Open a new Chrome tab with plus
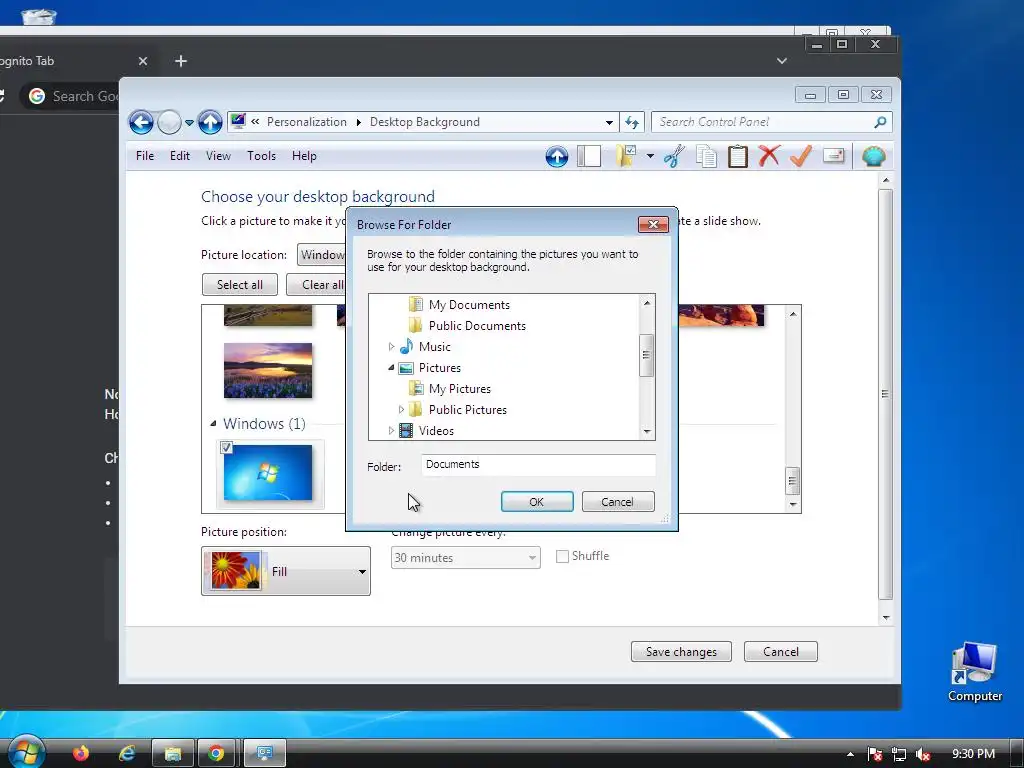This screenshot has width=1024, height=768. [x=181, y=61]
